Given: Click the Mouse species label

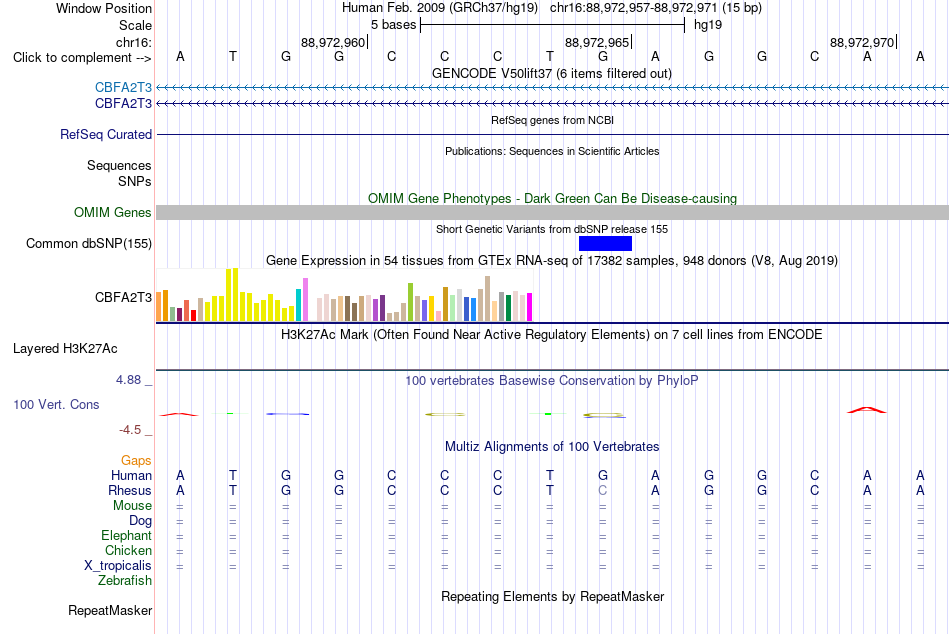Looking at the screenshot, I should pos(132,506).
